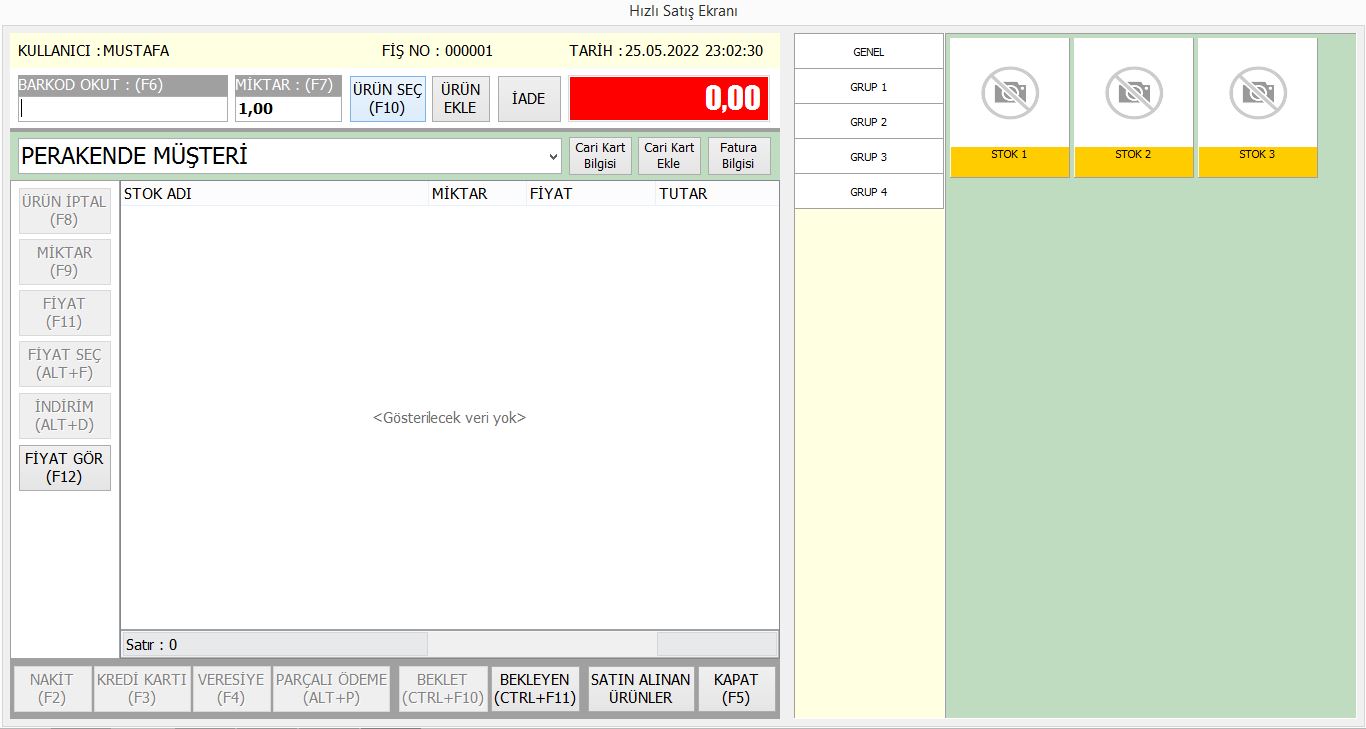Add the STOK 3 product tile
This screenshot has height=729, width=1366.
coord(1257,107)
